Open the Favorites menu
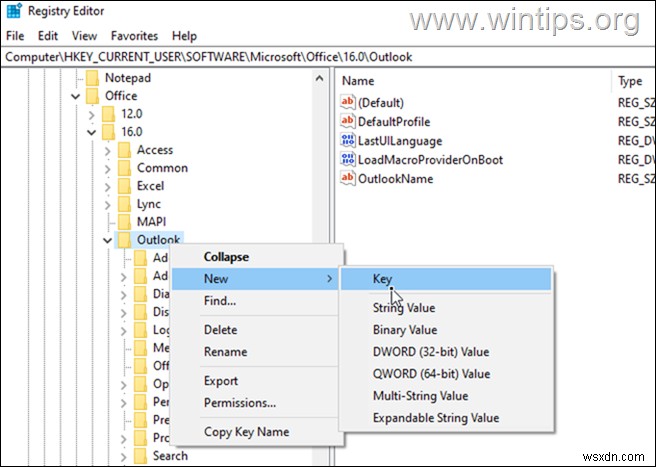The image size is (656, 467). 134,36
